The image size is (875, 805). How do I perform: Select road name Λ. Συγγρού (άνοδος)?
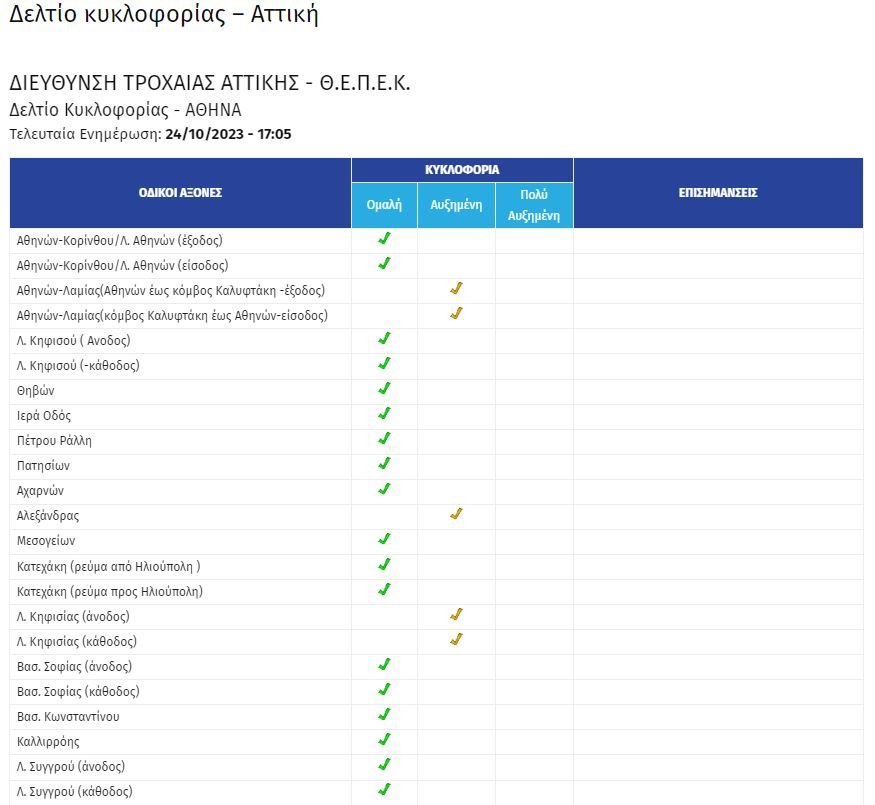pos(71,767)
